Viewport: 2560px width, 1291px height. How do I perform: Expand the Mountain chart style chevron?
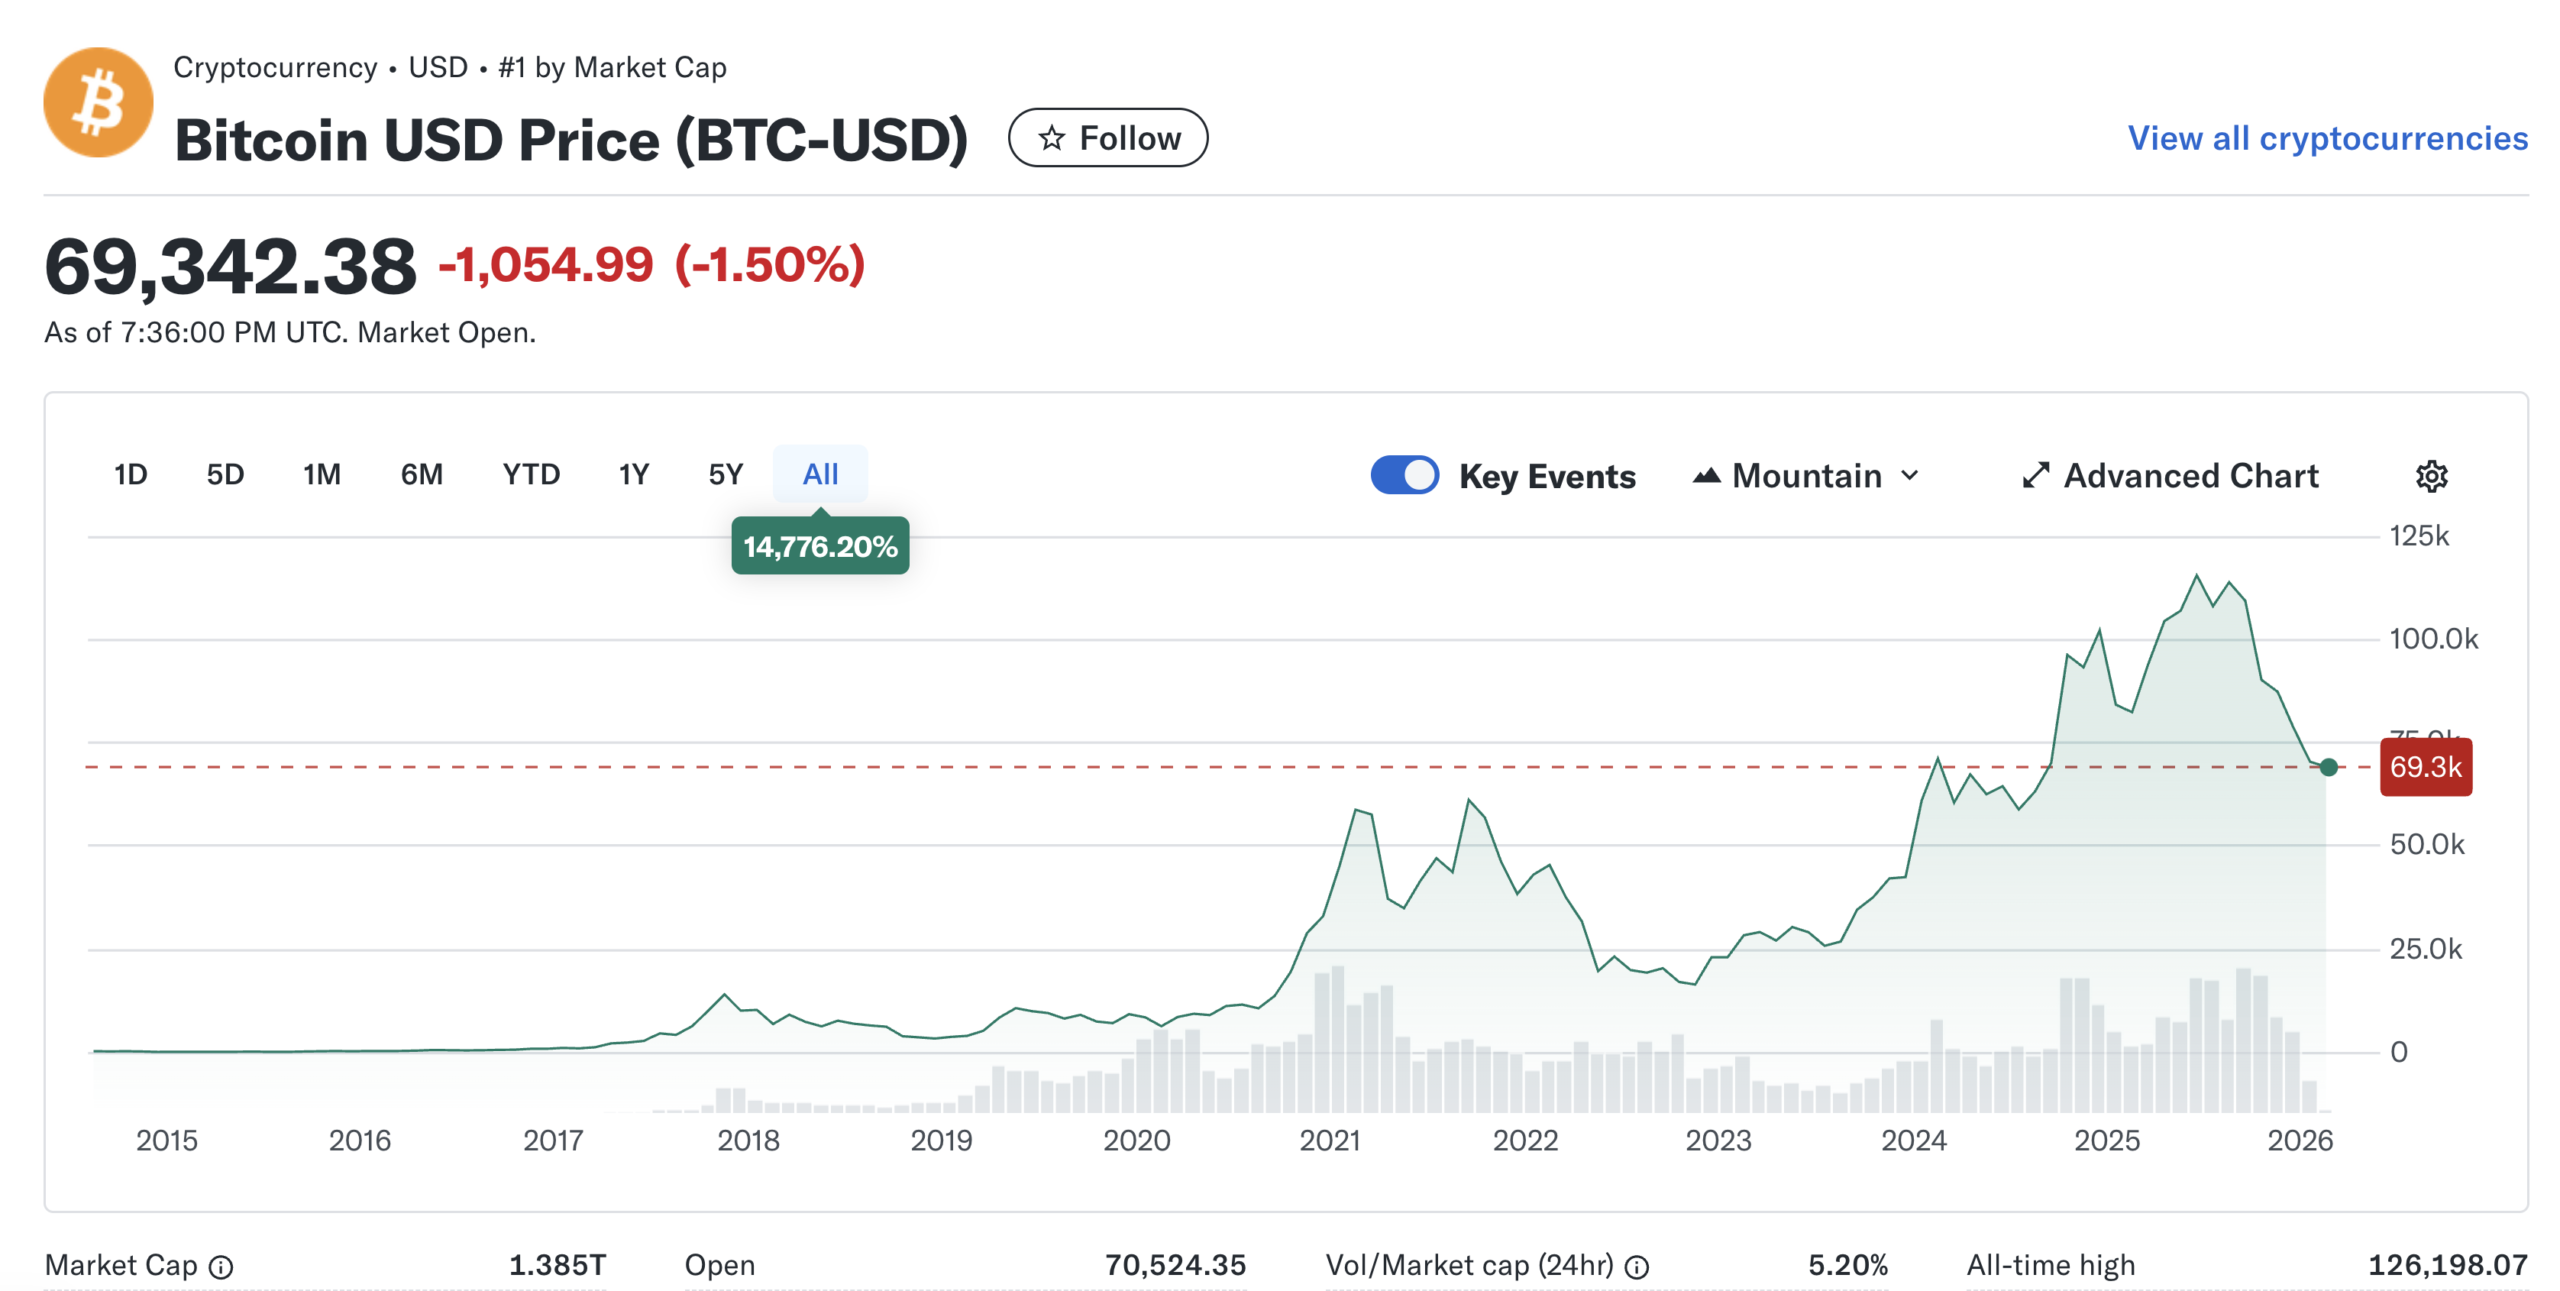pyautogui.click(x=1909, y=476)
